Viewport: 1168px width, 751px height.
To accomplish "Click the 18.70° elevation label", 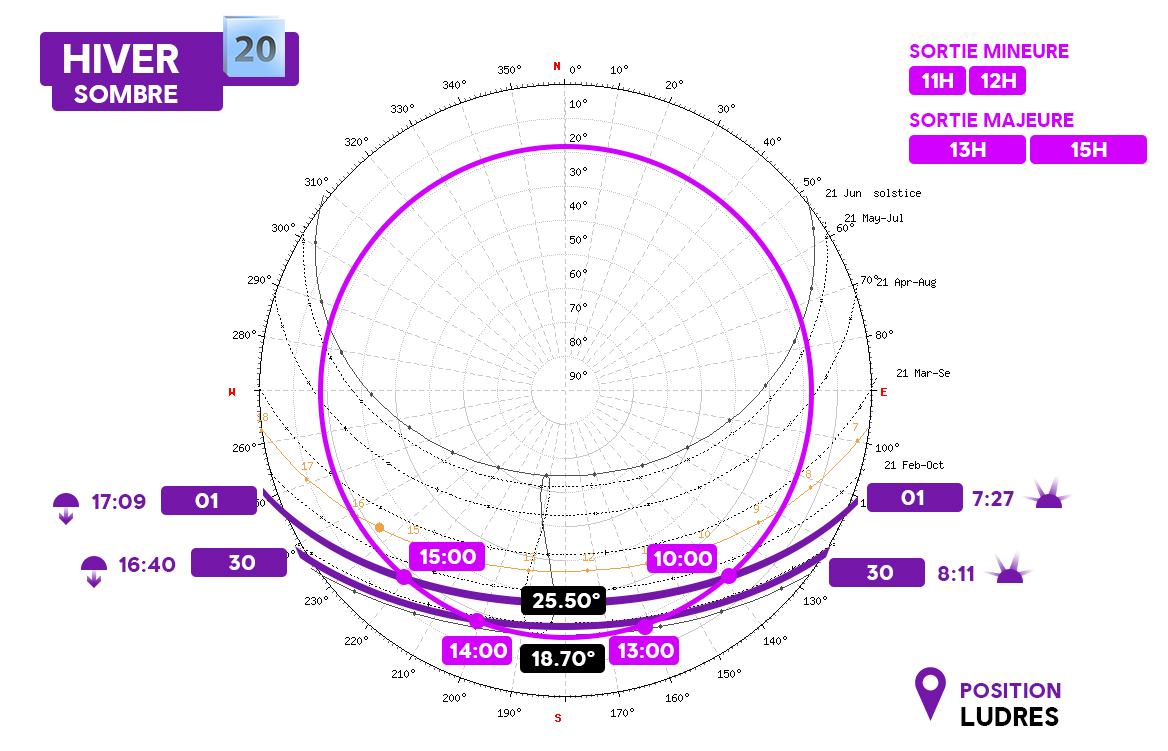I will point(562,657).
